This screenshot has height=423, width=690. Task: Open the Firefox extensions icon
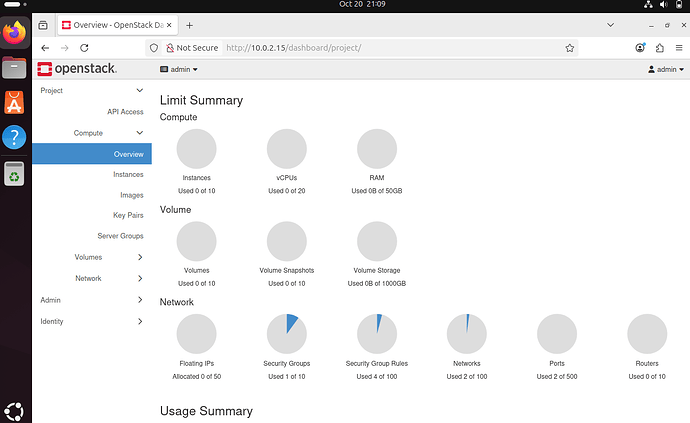(x=659, y=48)
